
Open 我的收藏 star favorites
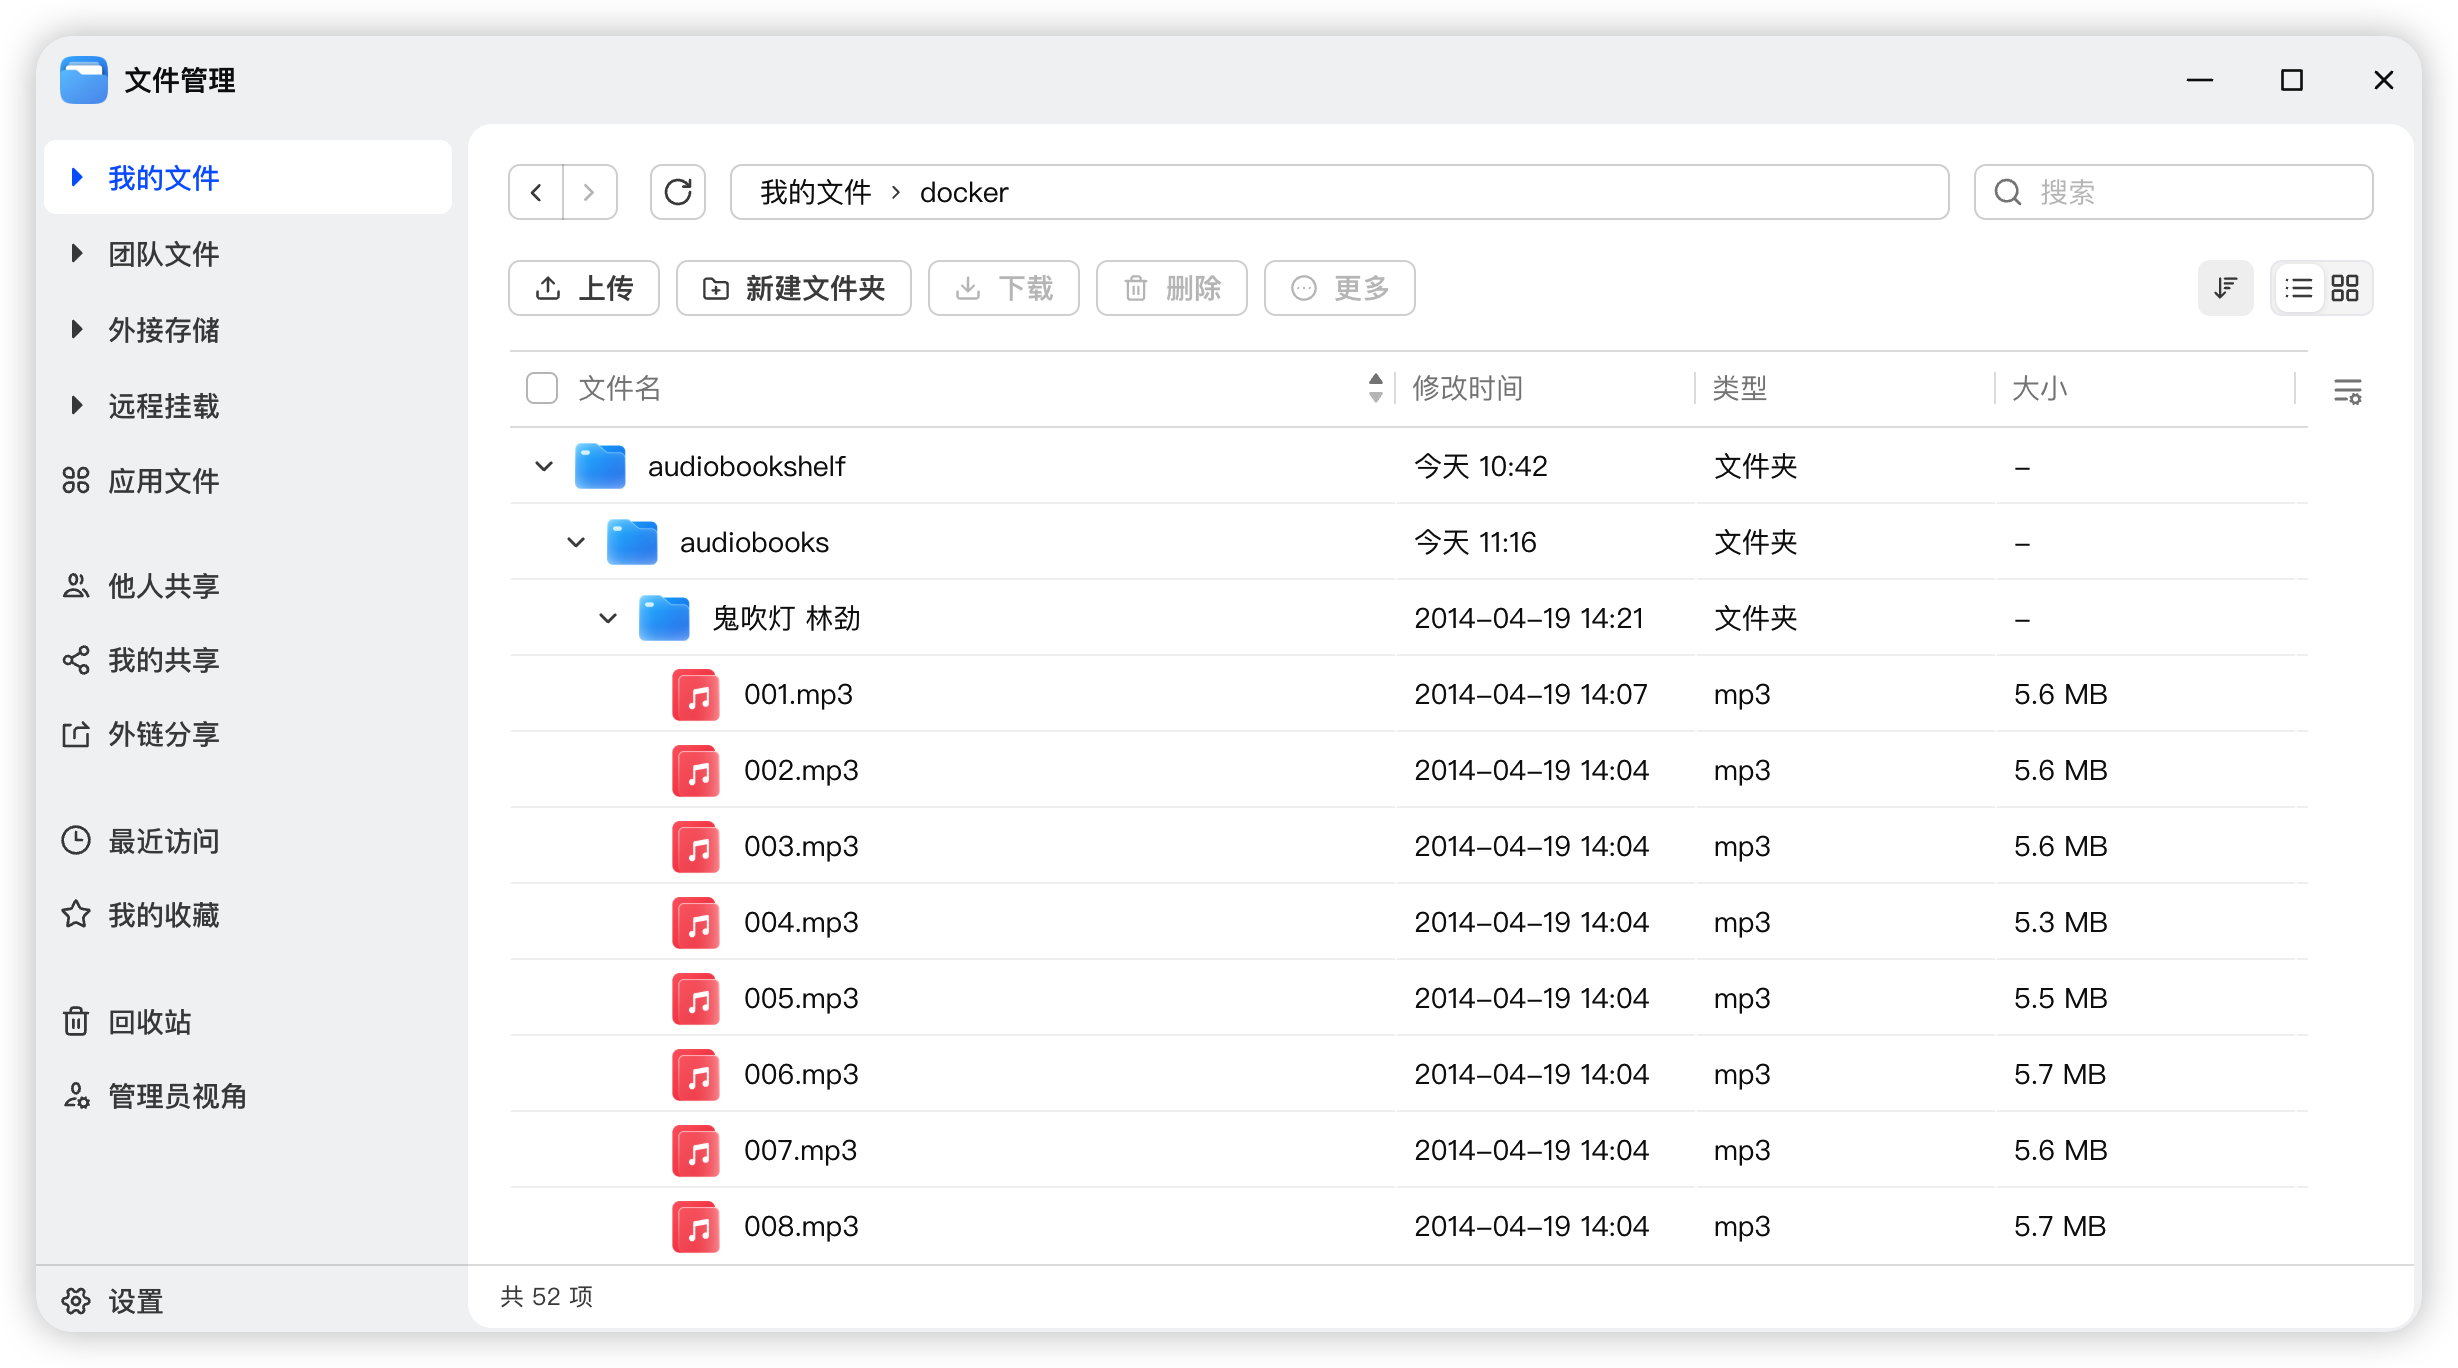[x=162, y=915]
